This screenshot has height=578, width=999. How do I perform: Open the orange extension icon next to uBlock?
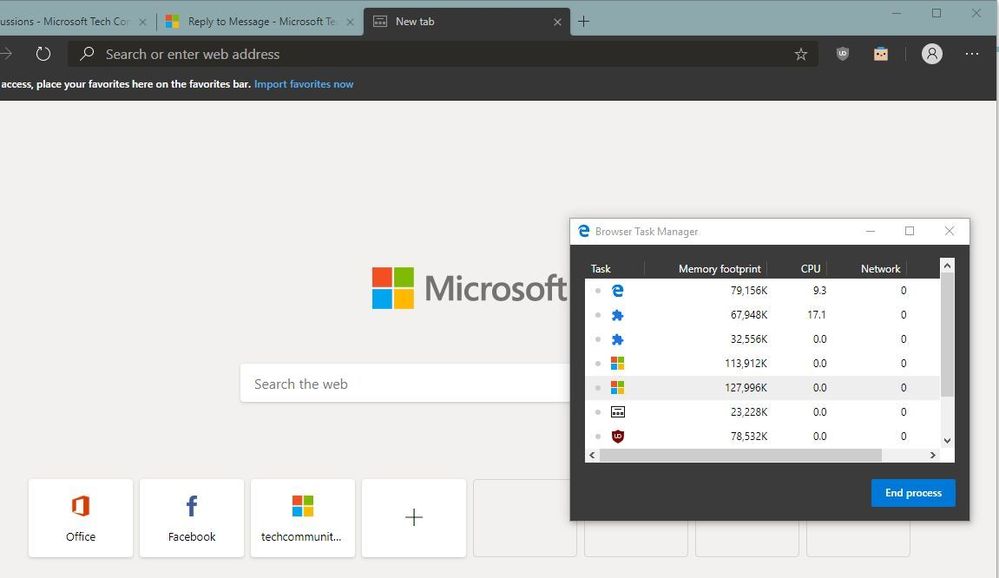click(x=880, y=54)
